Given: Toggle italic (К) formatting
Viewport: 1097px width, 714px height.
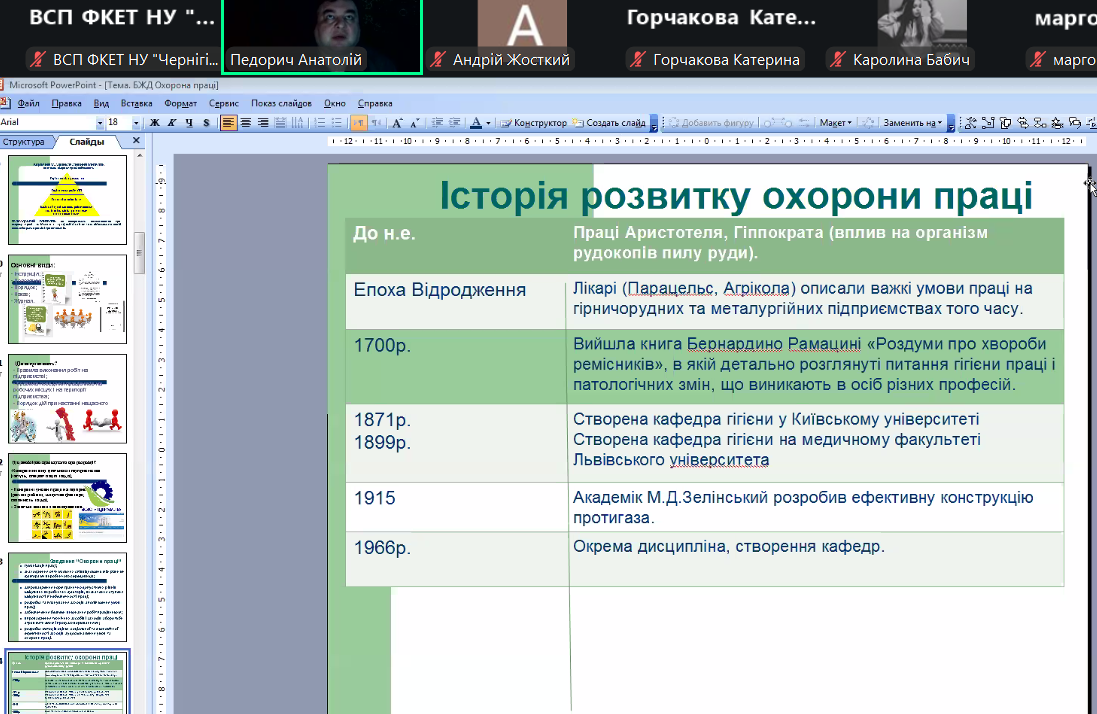Looking at the screenshot, I should click(172, 123).
